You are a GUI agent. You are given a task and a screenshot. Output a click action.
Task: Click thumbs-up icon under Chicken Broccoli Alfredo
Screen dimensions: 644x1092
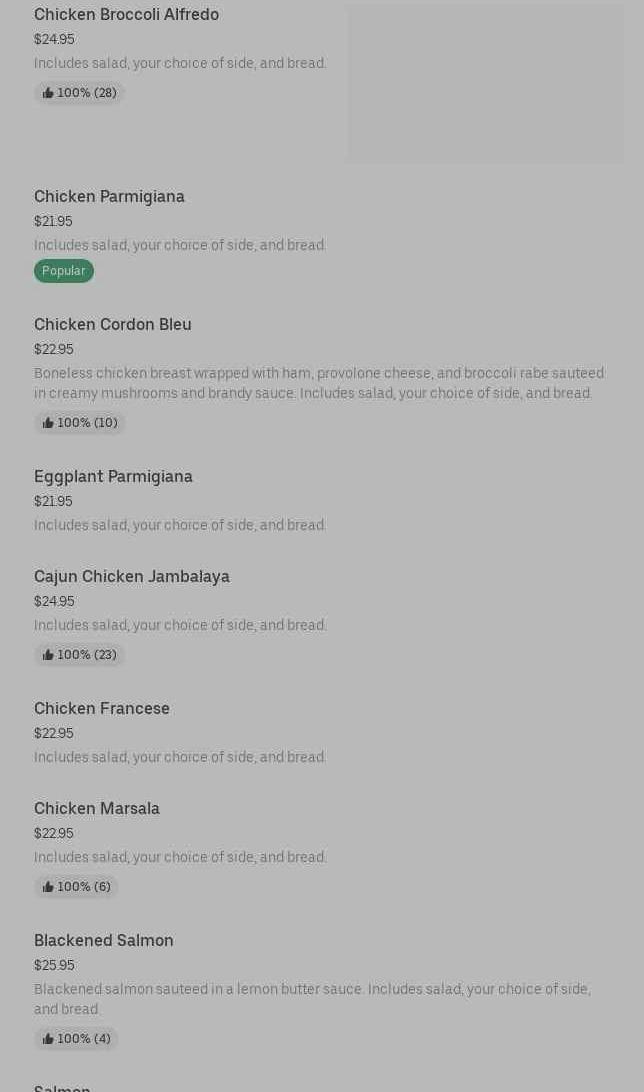(48, 93)
